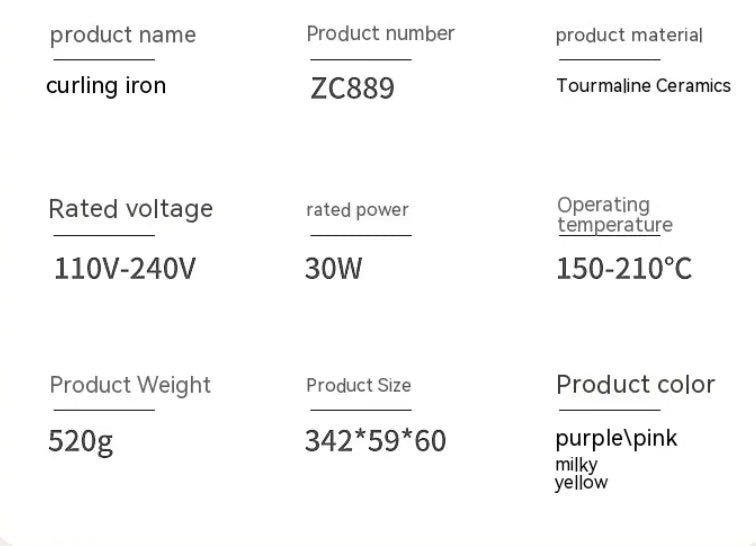
Task: Select the "milky yellow" color text
Action: 580,474
